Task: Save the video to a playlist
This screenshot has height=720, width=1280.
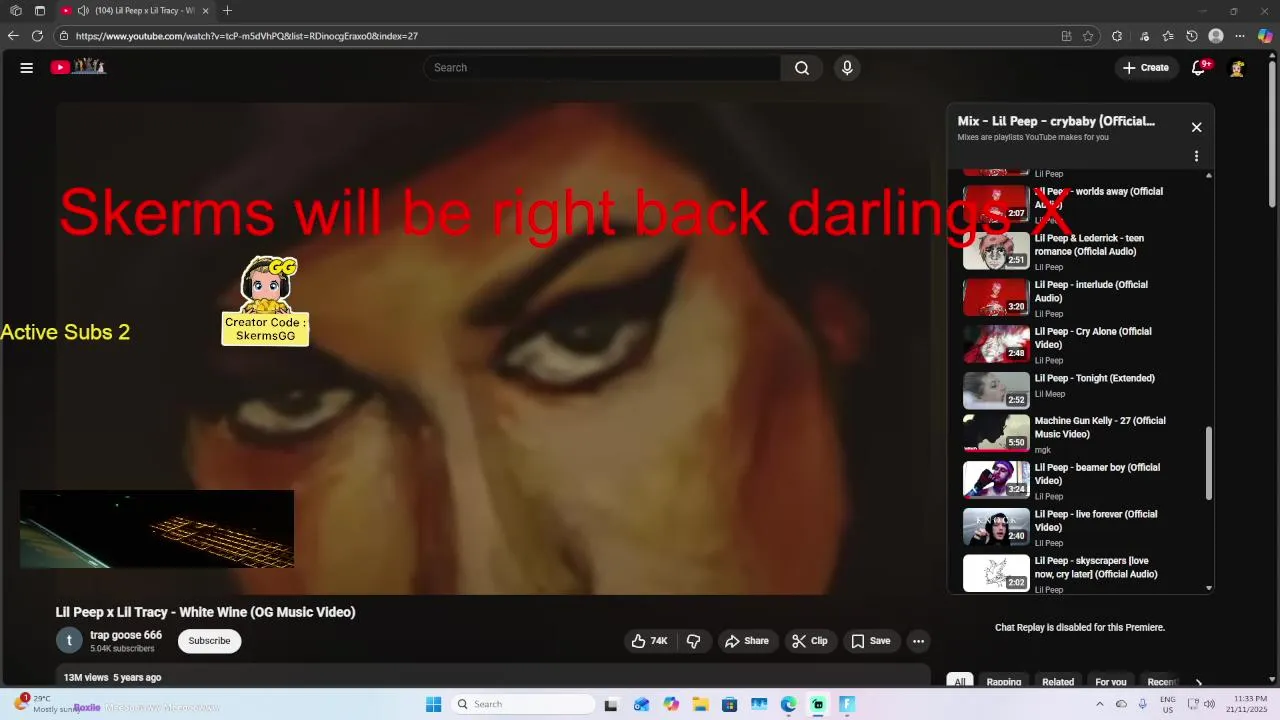Action: pos(870,641)
